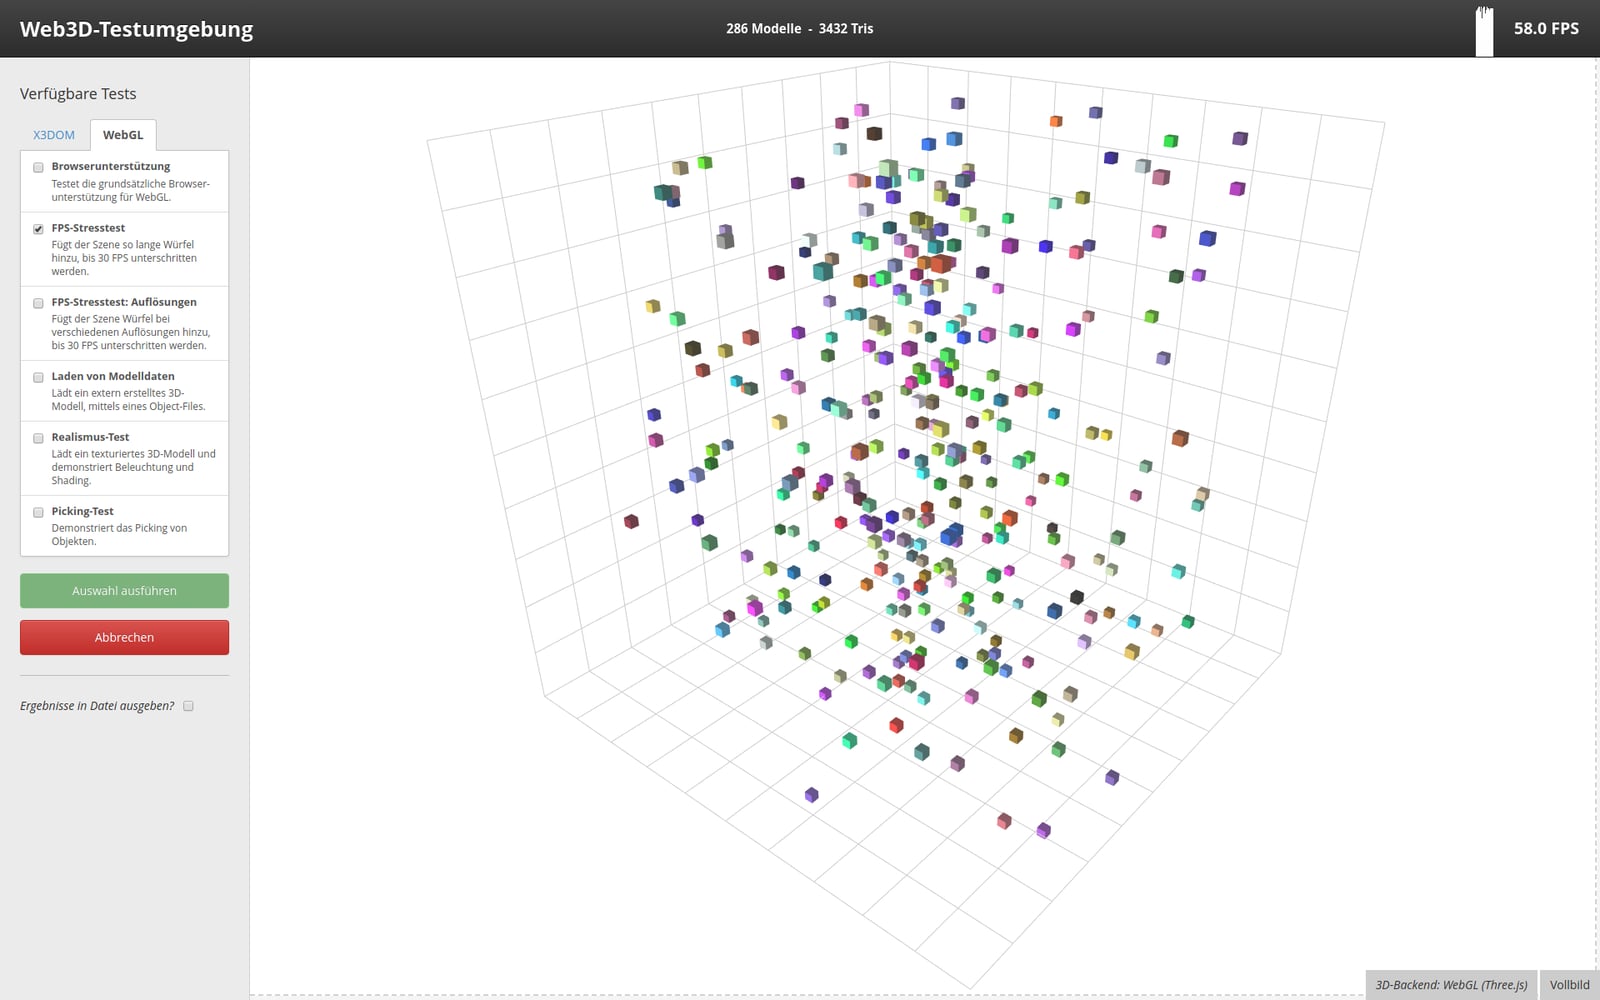This screenshot has width=1600, height=1000.
Task: Click the Vollbild button
Action: point(1570,984)
